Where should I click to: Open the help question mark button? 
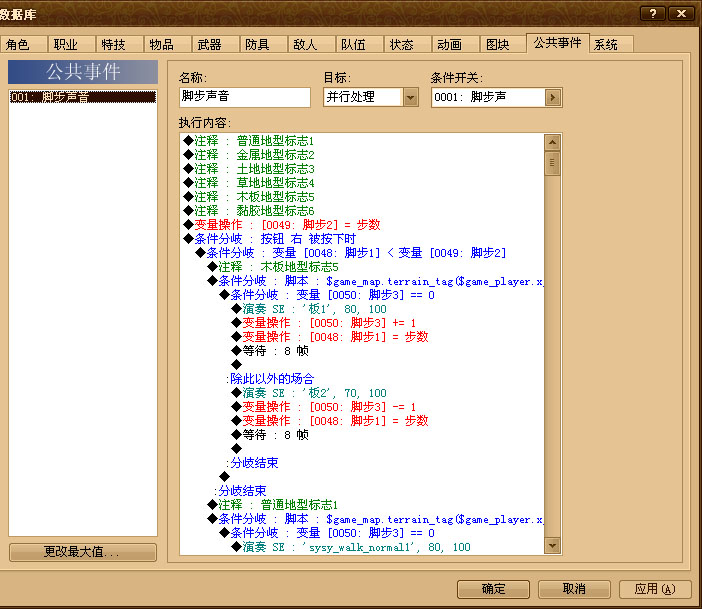[x=653, y=13]
